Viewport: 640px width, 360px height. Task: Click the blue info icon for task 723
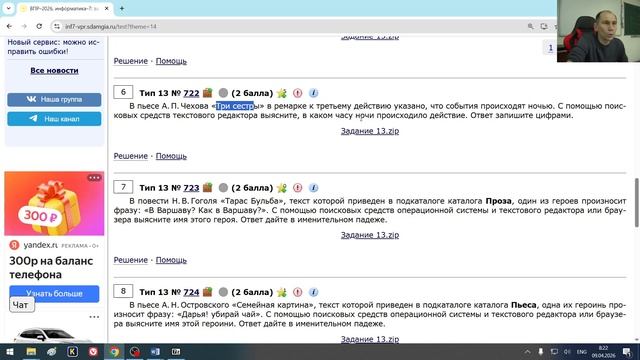pyautogui.click(x=313, y=188)
